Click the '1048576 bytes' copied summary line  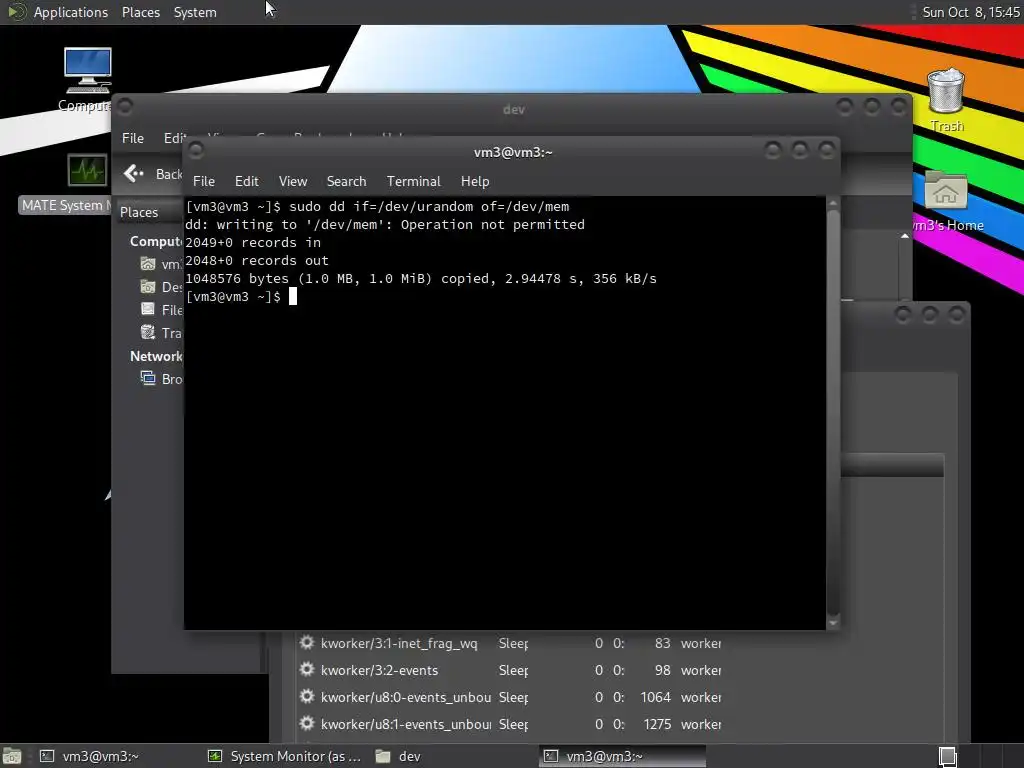[421, 279]
